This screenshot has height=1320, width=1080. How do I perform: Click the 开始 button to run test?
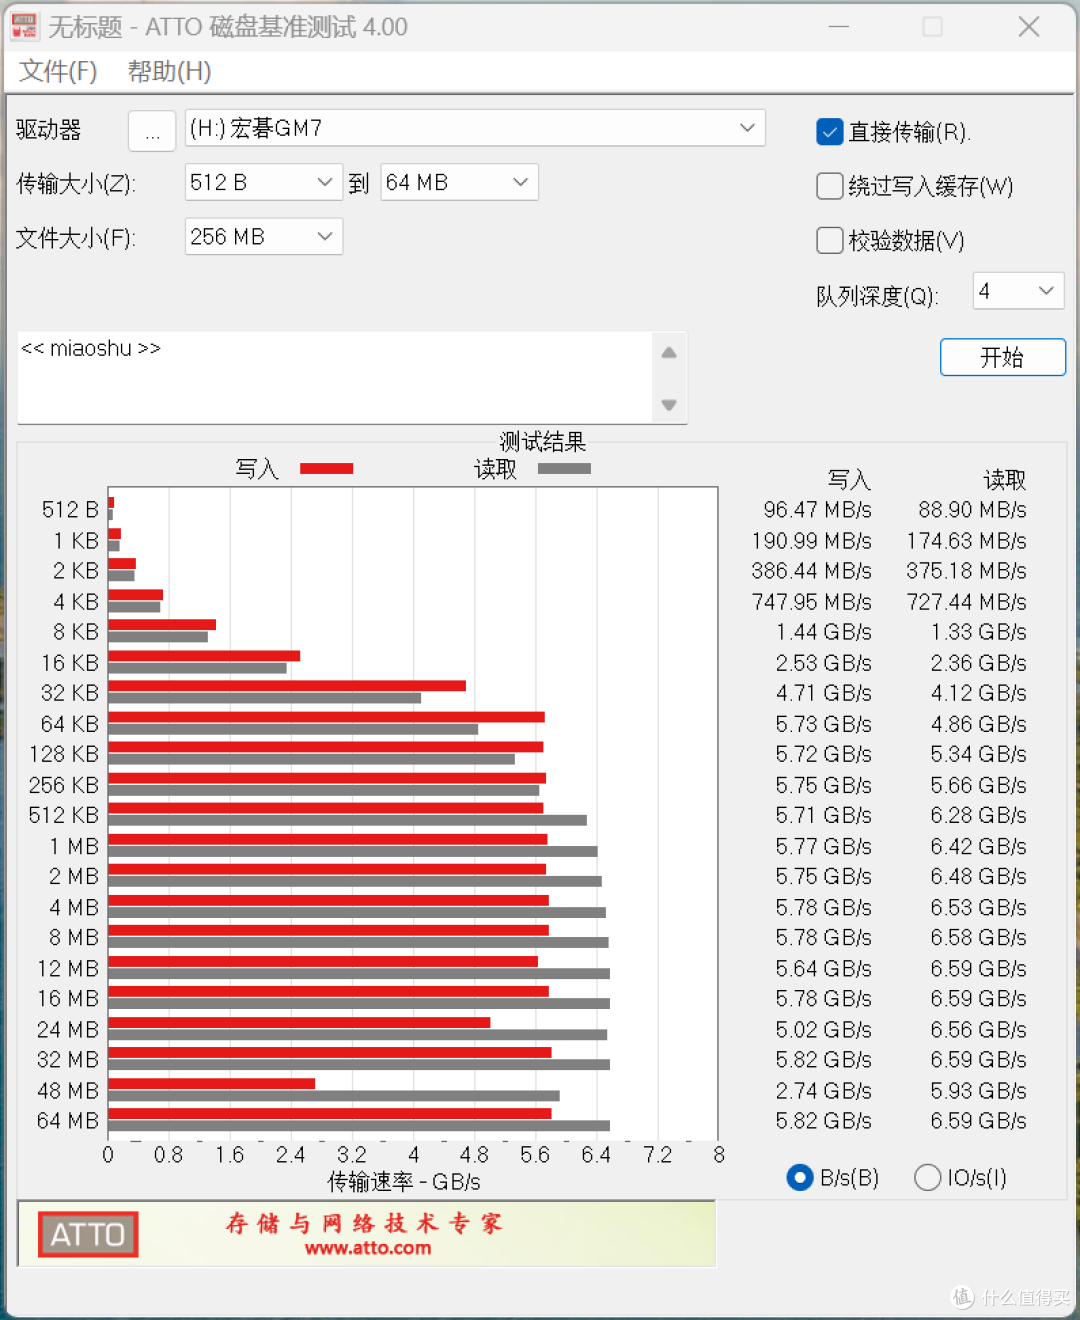[x=1002, y=357]
